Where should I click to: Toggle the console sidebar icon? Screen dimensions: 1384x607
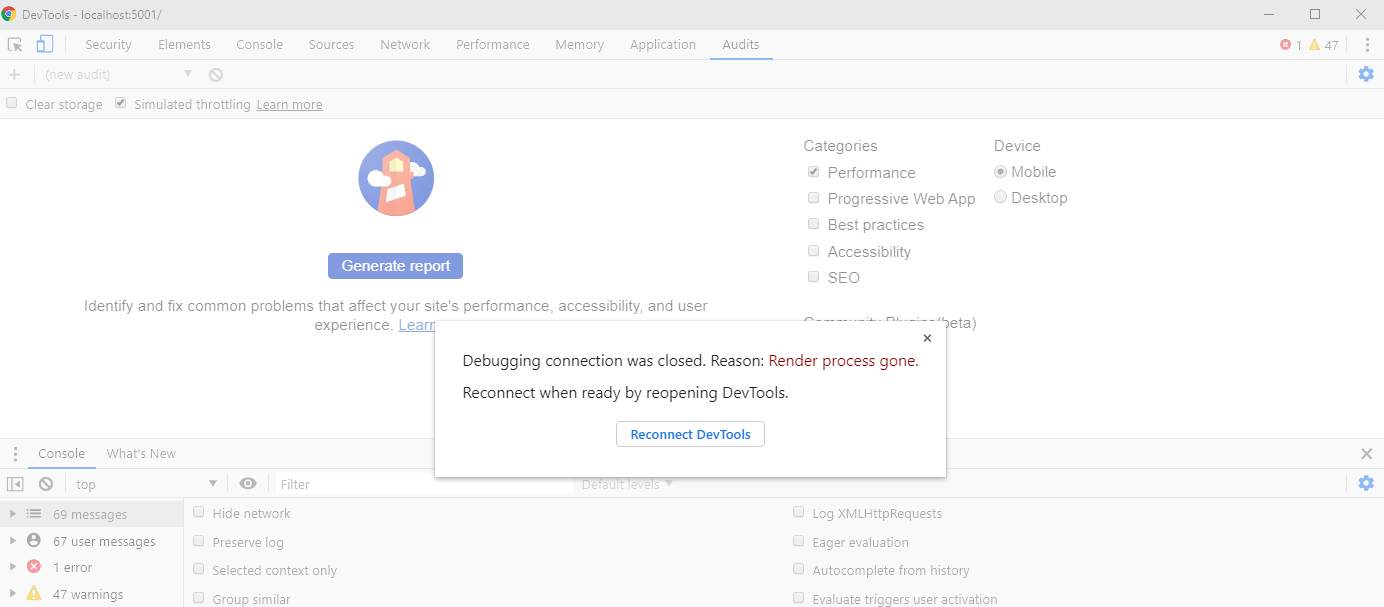tap(15, 484)
